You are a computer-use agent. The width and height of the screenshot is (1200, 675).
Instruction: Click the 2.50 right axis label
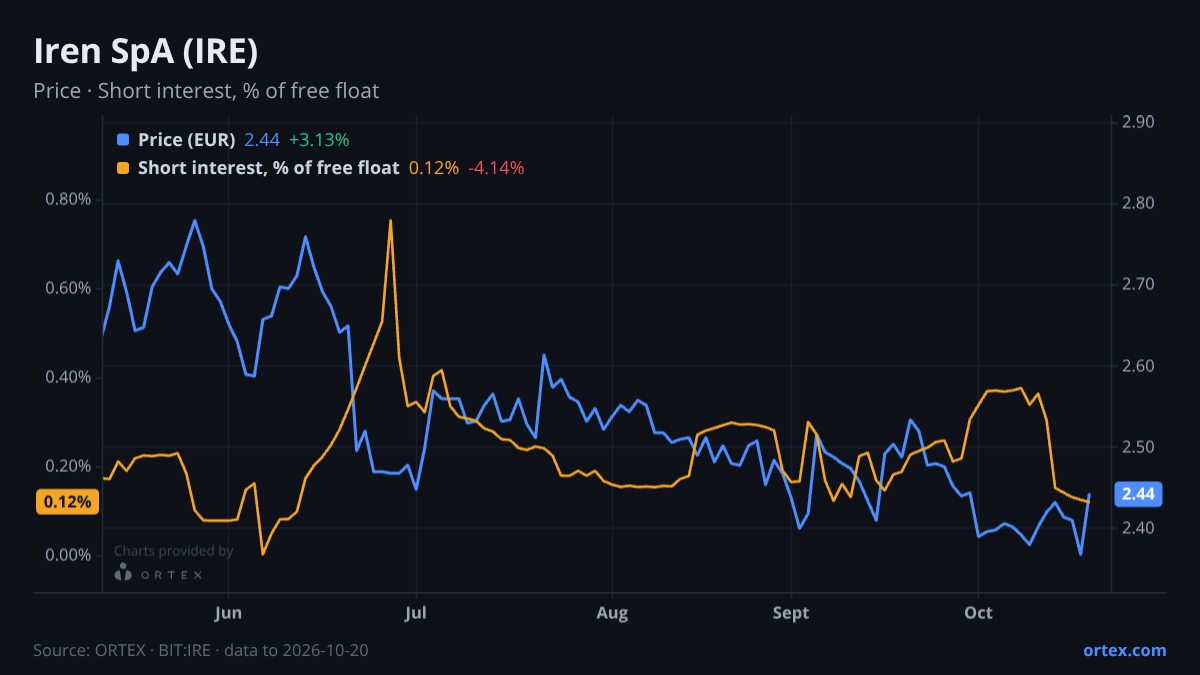point(1138,447)
